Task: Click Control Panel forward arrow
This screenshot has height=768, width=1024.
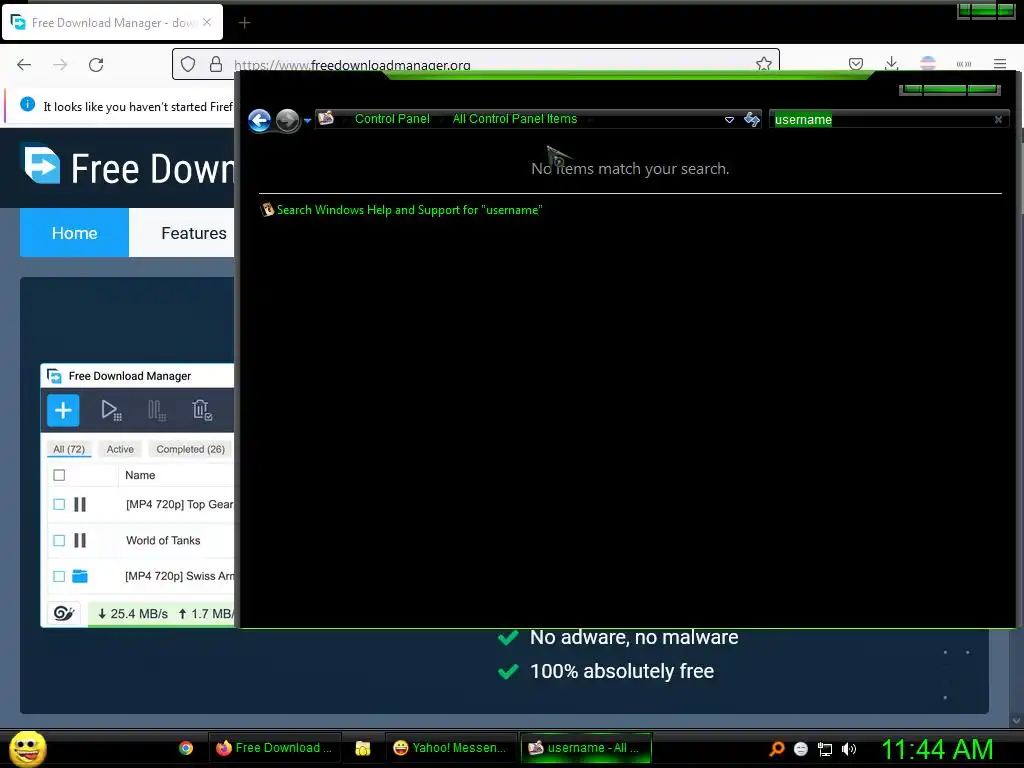Action: pos(287,120)
